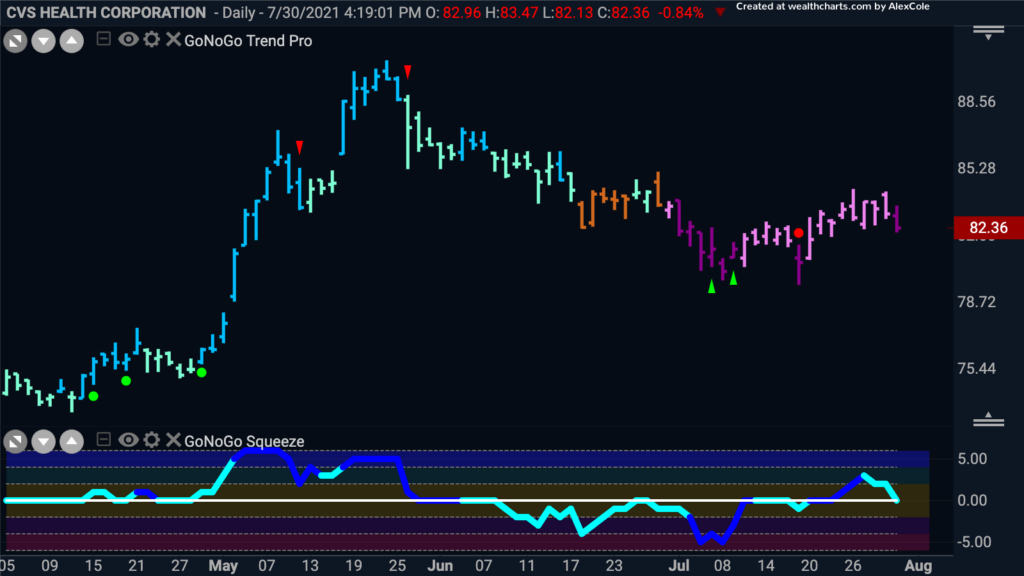Move Squeeze pane up with arrow

click(71, 442)
